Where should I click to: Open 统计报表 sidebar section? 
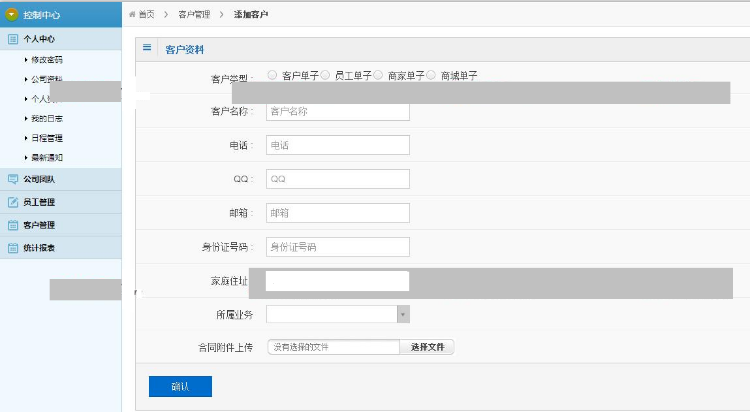click(61, 248)
